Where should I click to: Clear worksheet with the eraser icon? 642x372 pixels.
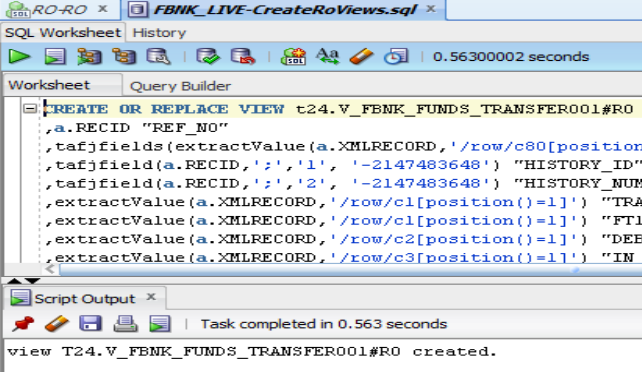point(361,56)
